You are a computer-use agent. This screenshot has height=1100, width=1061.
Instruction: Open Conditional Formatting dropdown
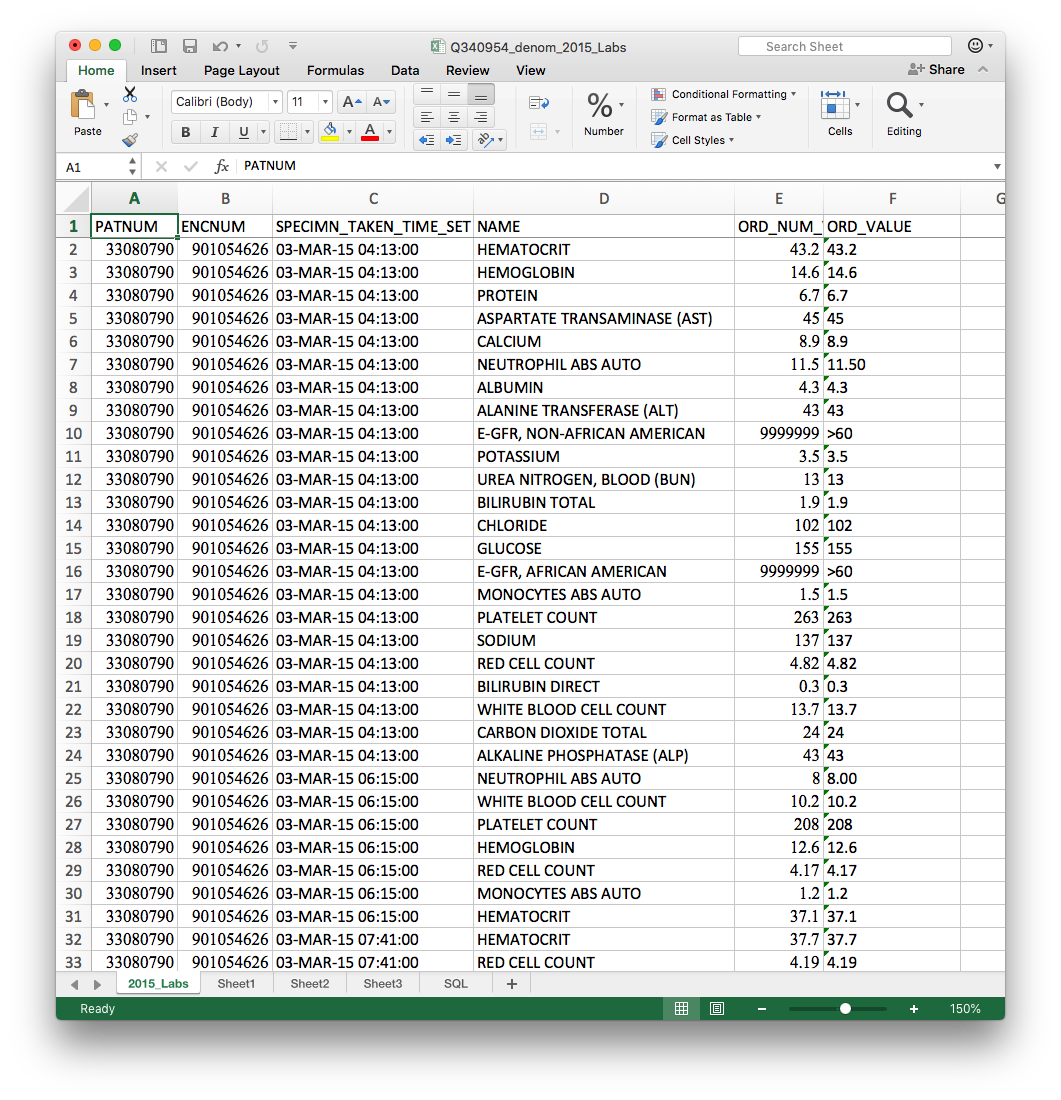[x=723, y=94]
